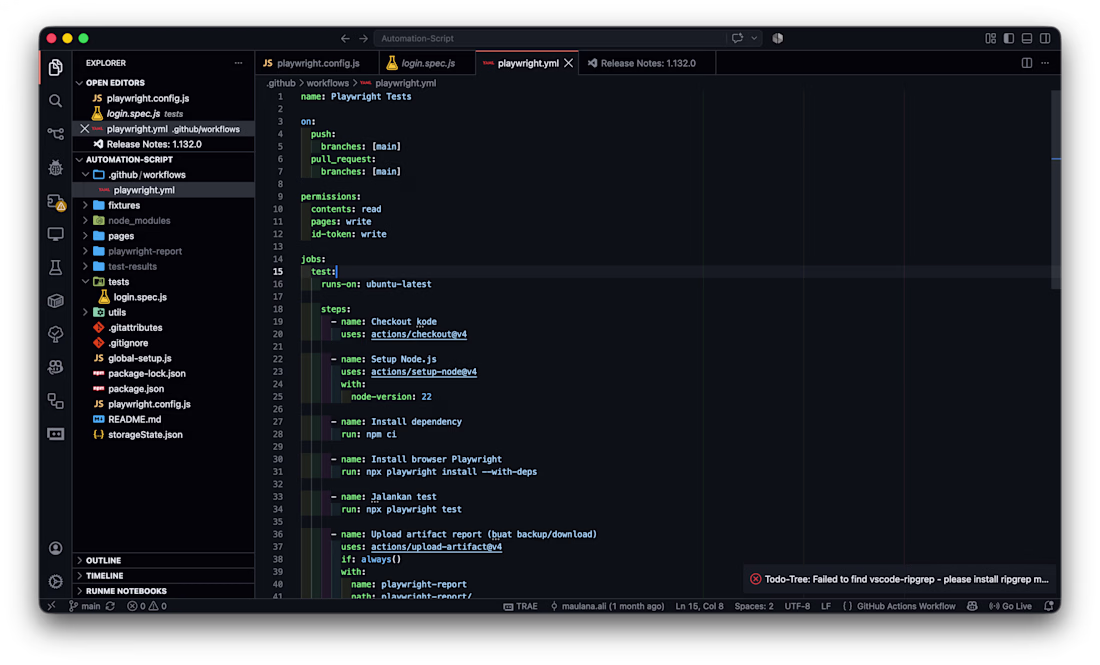Open the Testing beaker view
The height and width of the screenshot is (665, 1100).
(x=55, y=267)
